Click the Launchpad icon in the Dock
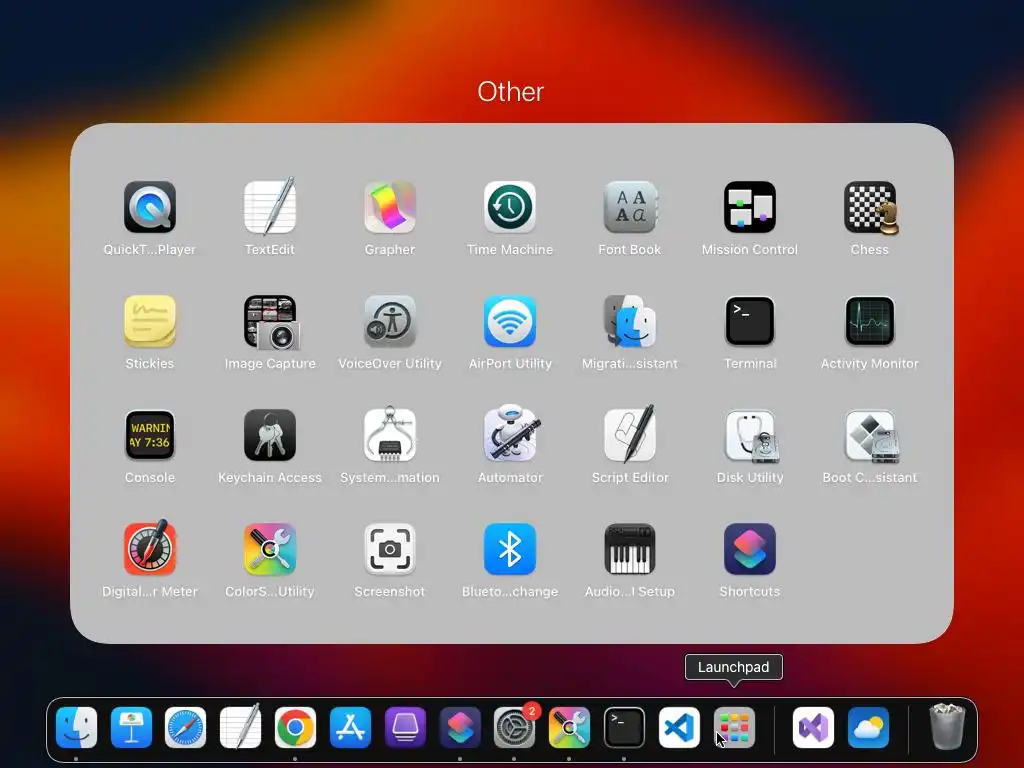This screenshot has height=768, width=1024. click(x=734, y=728)
